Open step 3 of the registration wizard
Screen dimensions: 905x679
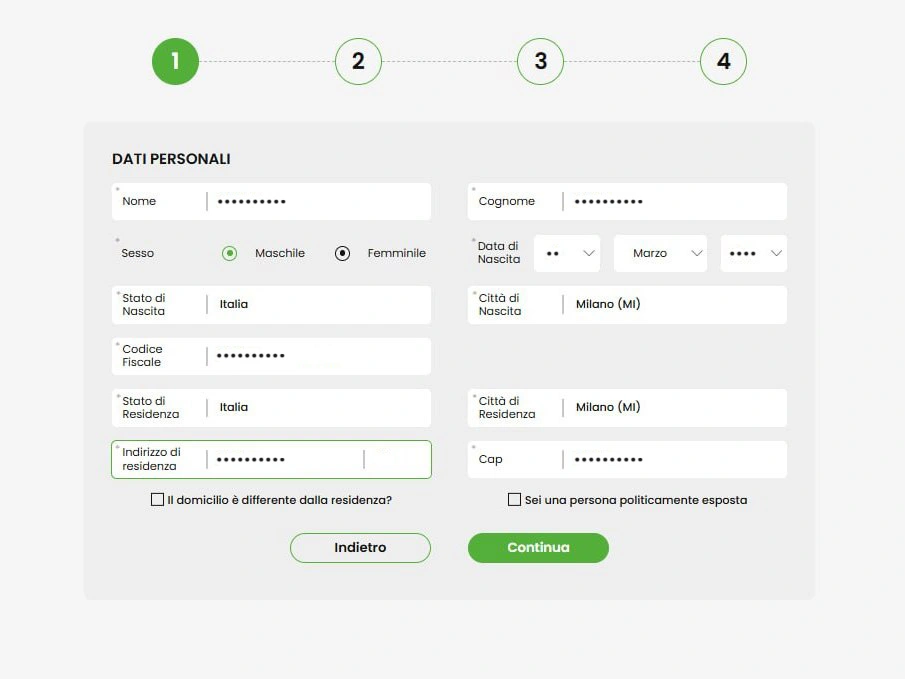pyautogui.click(x=540, y=61)
